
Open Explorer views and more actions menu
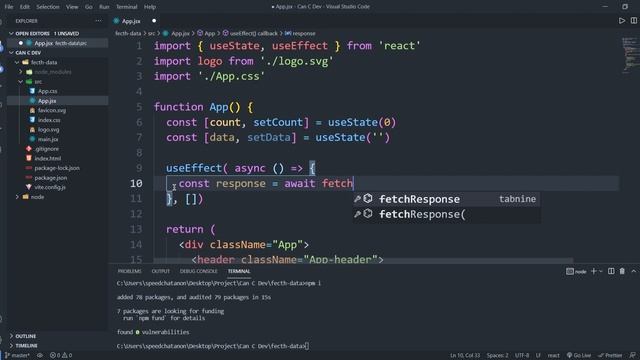(98, 21)
